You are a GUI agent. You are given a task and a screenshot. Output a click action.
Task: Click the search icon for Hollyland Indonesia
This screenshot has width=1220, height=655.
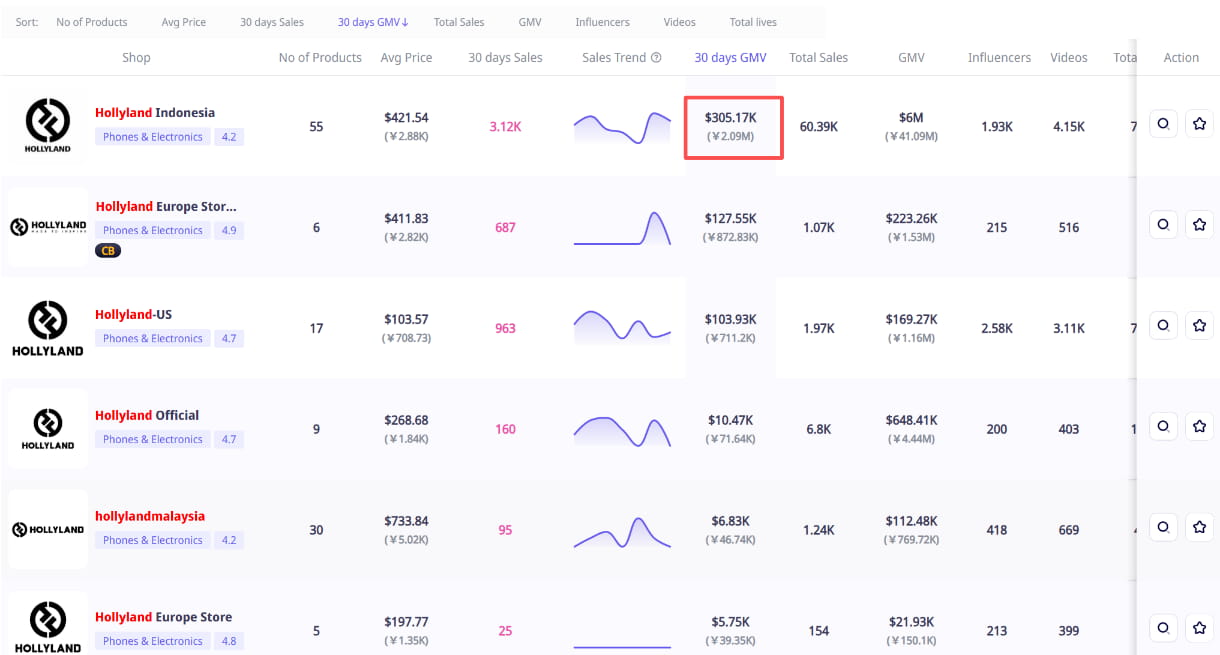click(1163, 125)
